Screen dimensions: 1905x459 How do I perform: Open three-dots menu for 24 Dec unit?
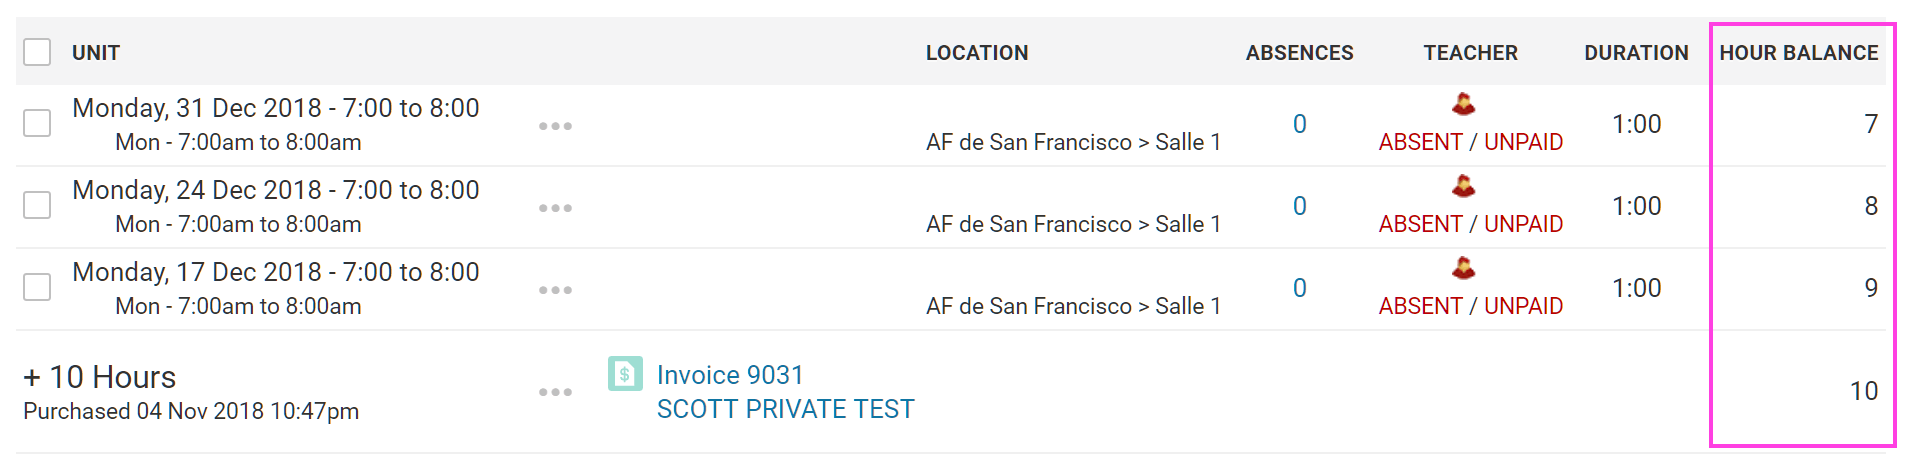555,208
